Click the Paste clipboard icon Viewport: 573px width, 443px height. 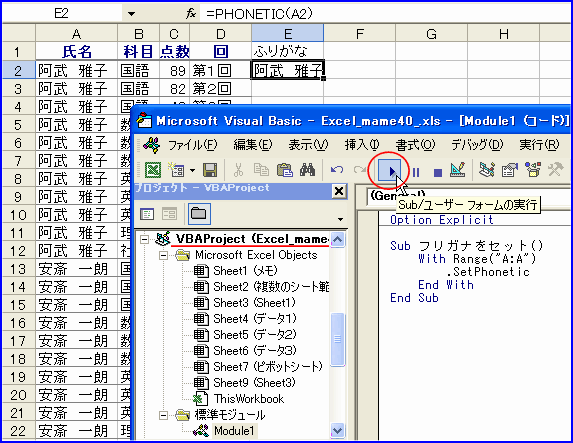[285, 170]
